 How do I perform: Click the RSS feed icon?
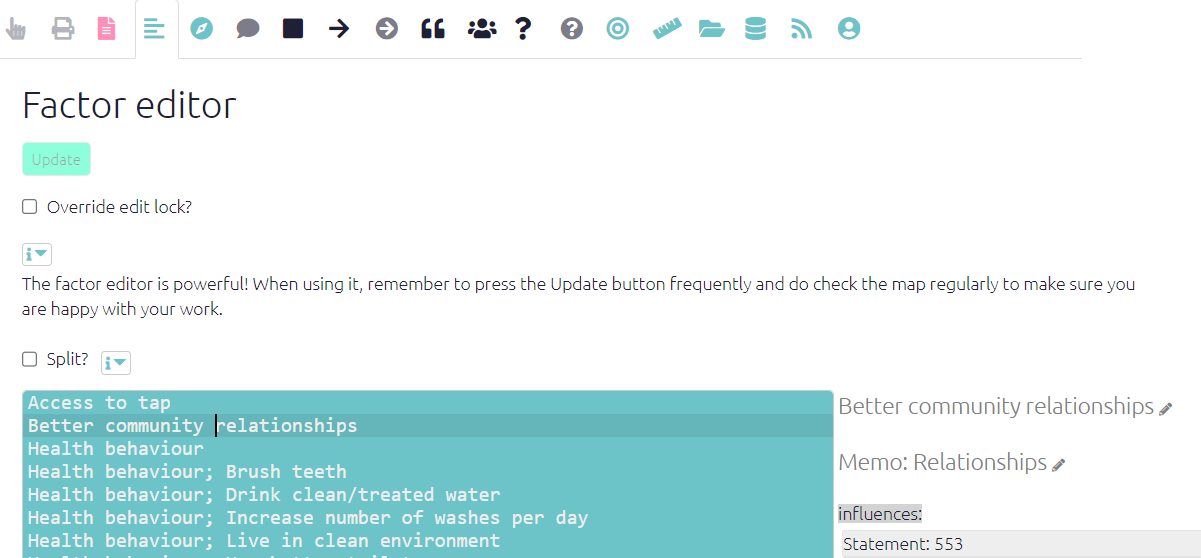(801, 29)
